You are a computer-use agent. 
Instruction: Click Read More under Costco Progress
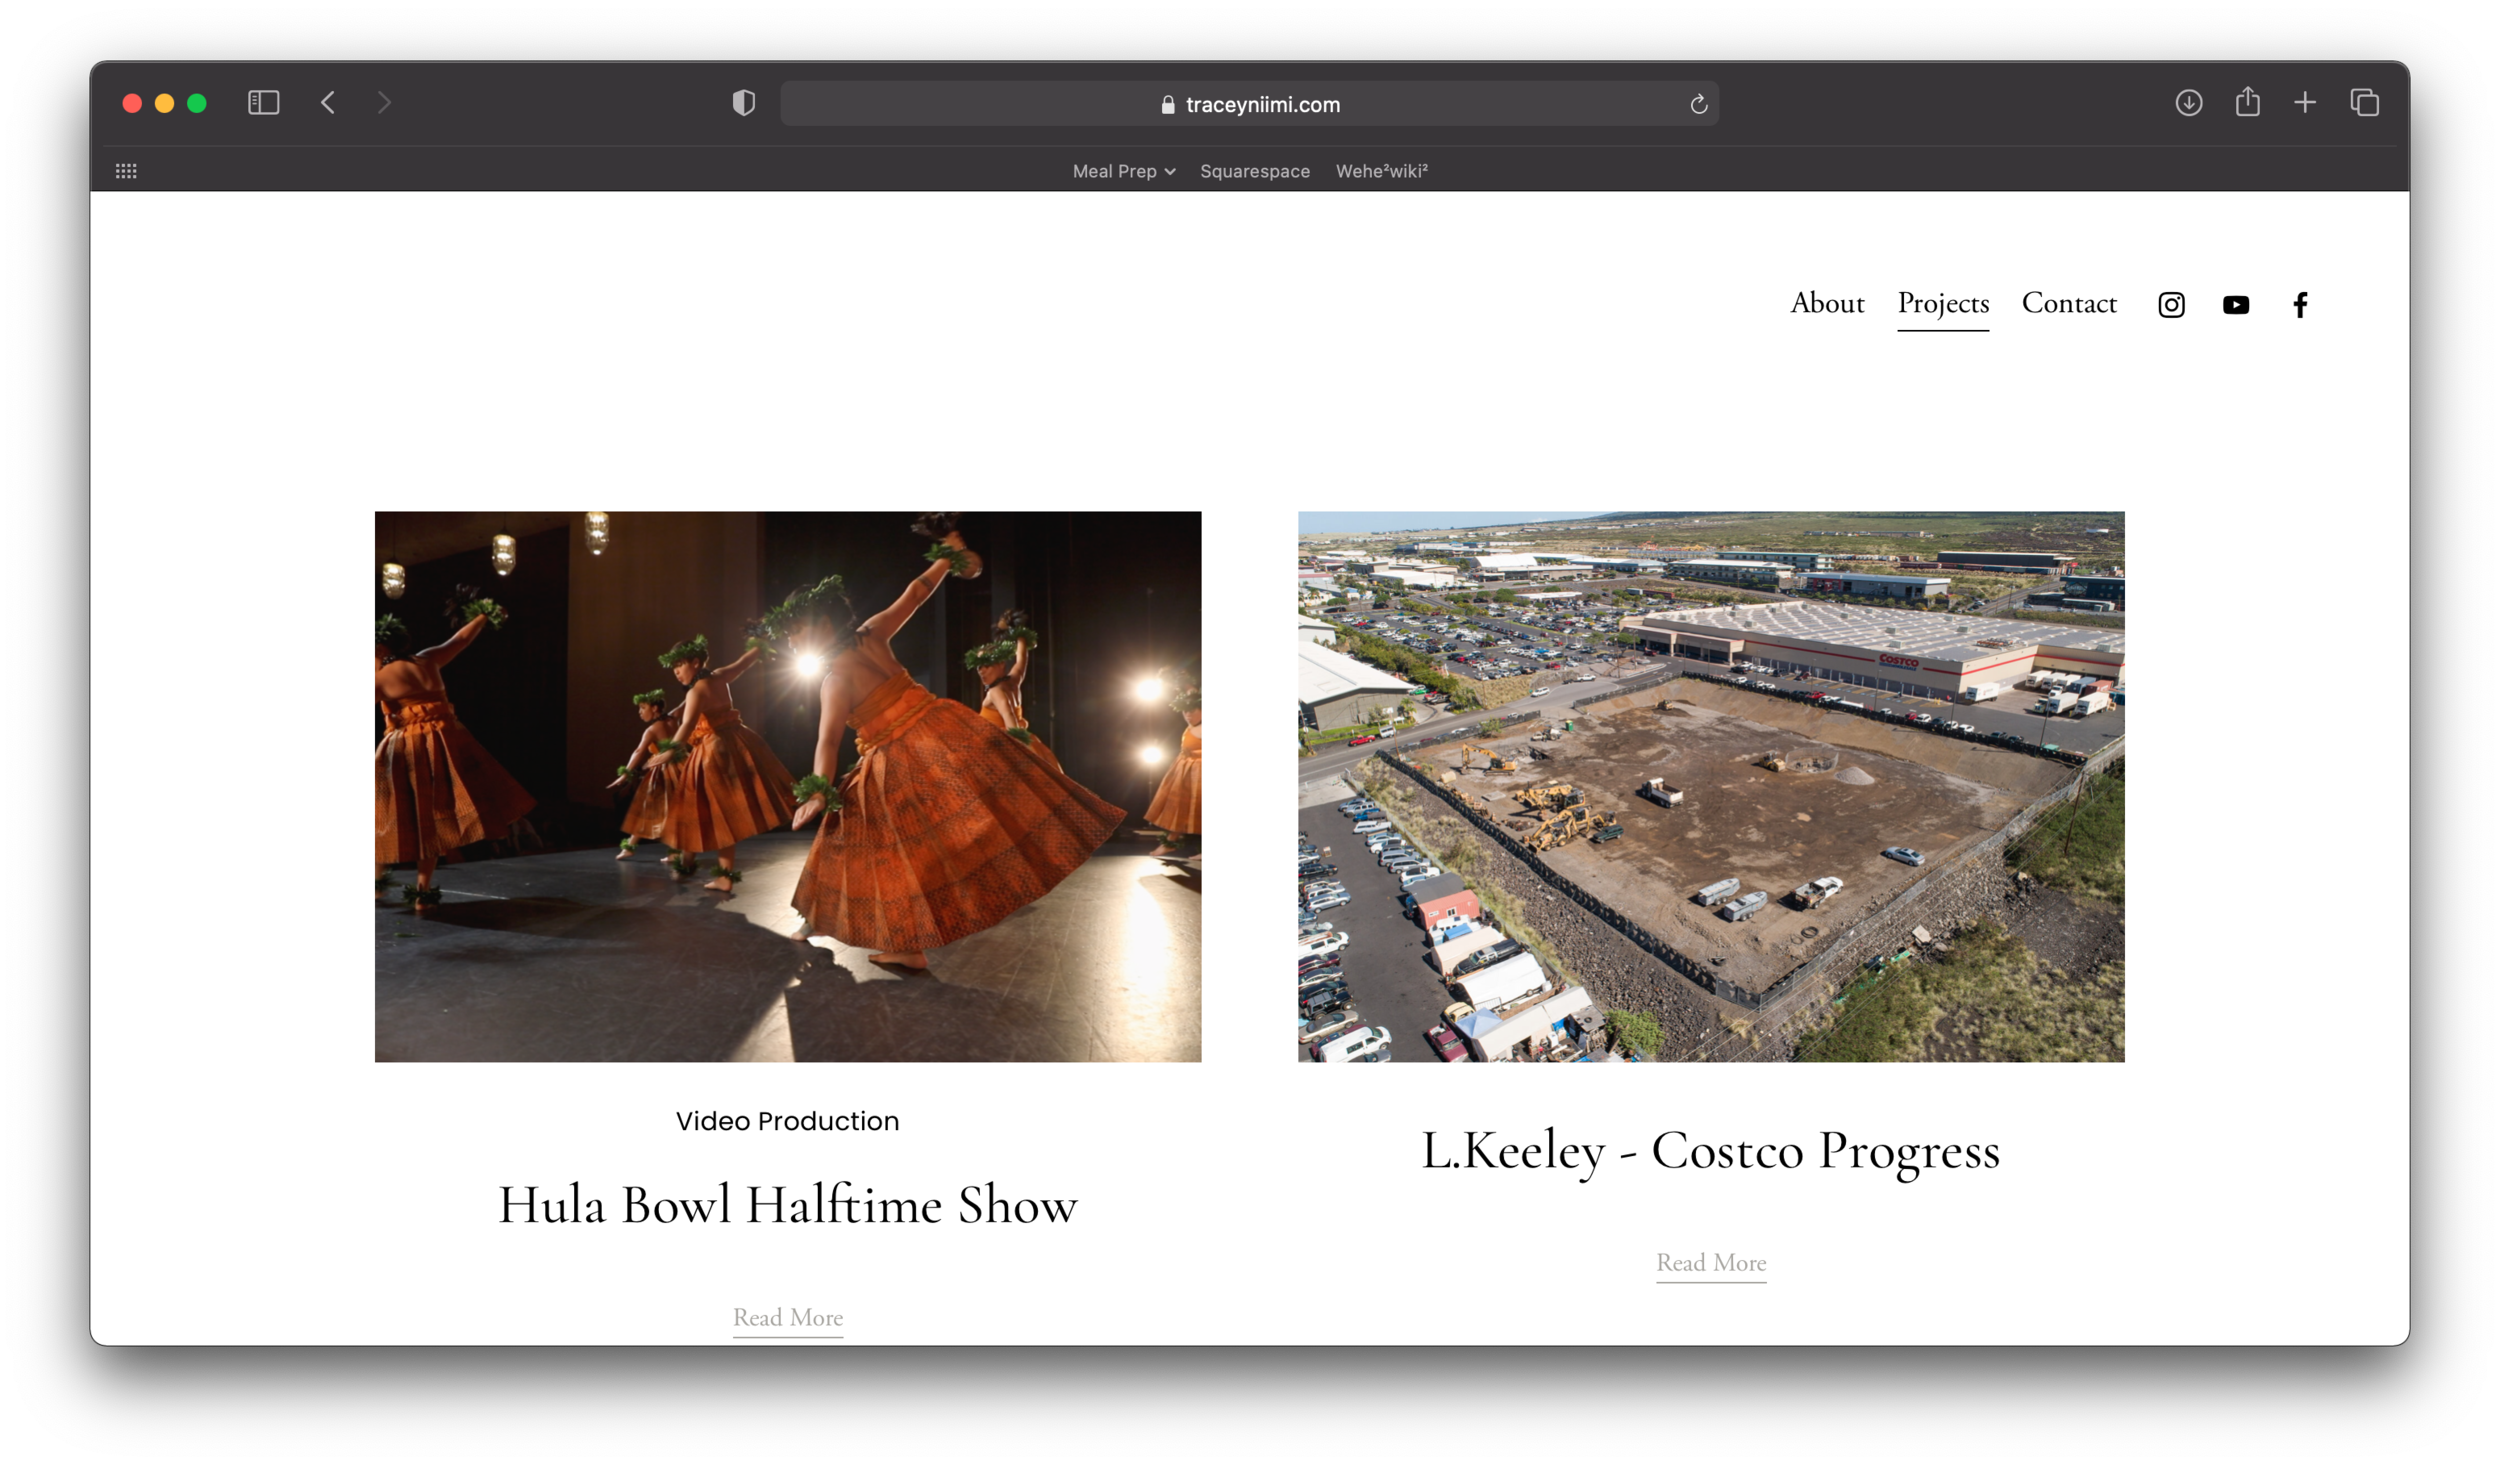pos(1710,1263)
